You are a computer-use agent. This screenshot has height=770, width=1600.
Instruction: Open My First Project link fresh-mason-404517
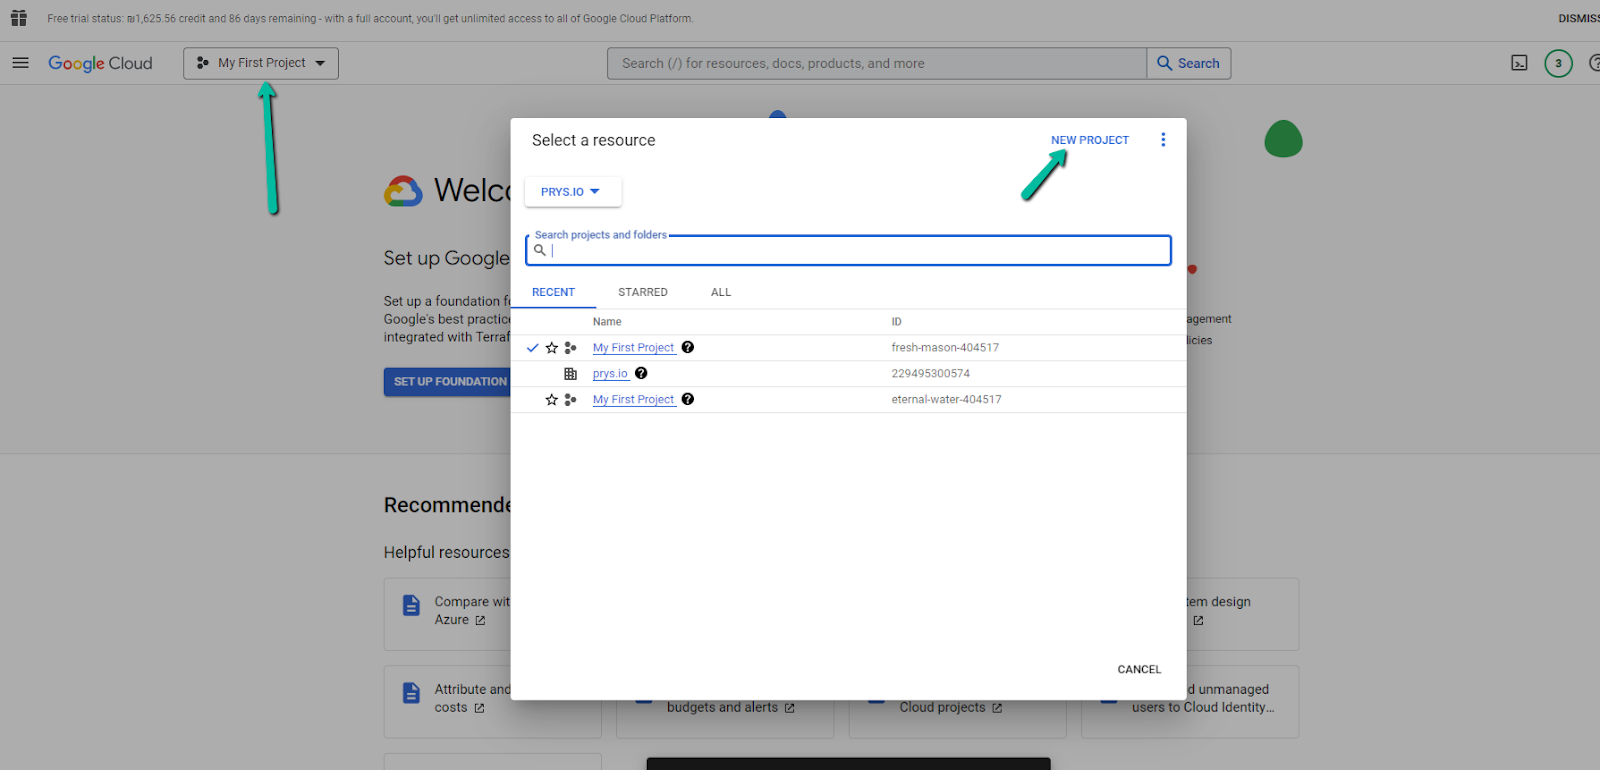634,348
